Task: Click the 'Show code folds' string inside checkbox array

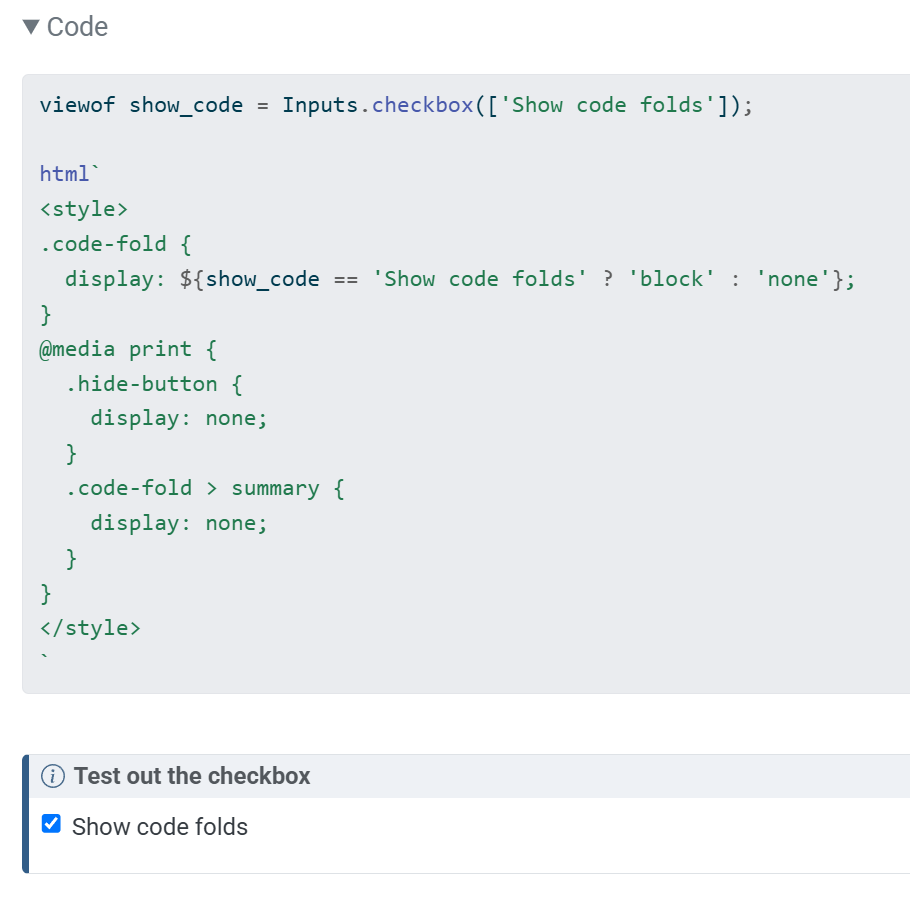Action: point(608,105)
